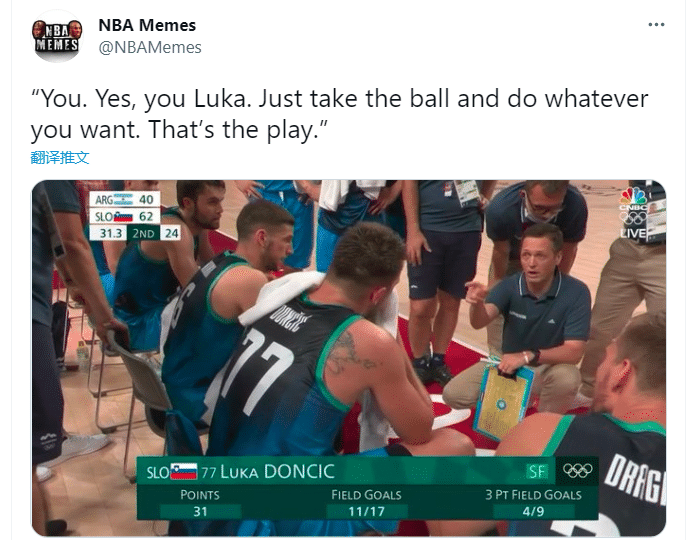Click the CNBC peacock logo in the video
689x540 pixels.
633,197
